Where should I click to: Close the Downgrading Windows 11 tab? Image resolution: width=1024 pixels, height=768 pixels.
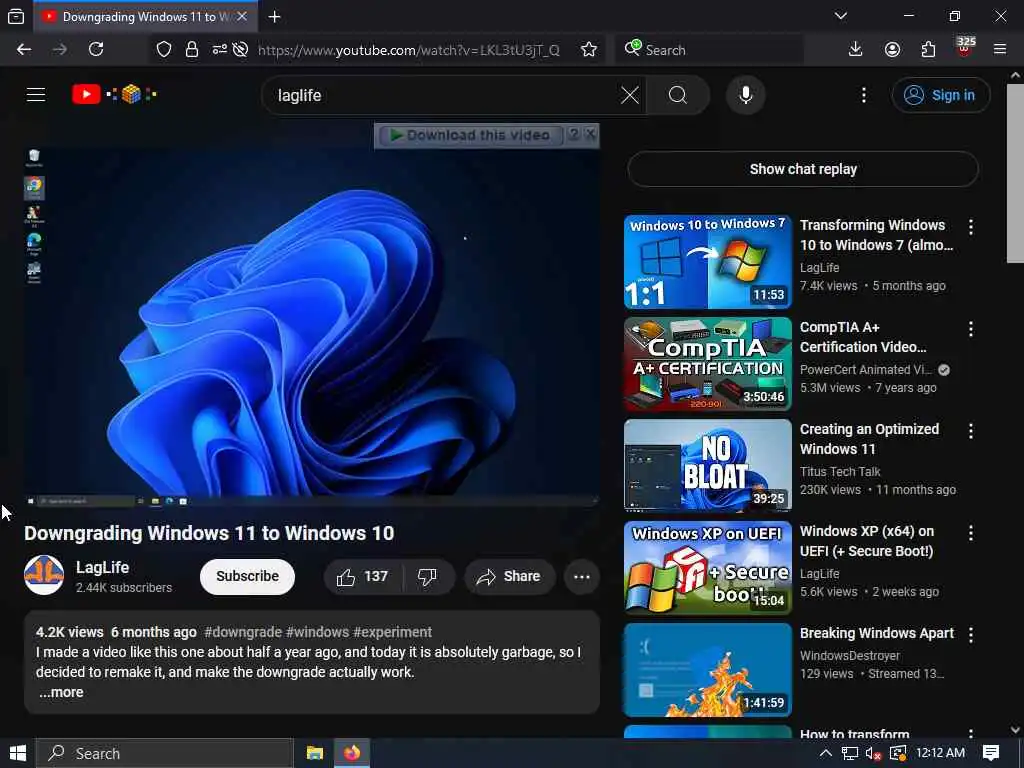click(242, 17)
